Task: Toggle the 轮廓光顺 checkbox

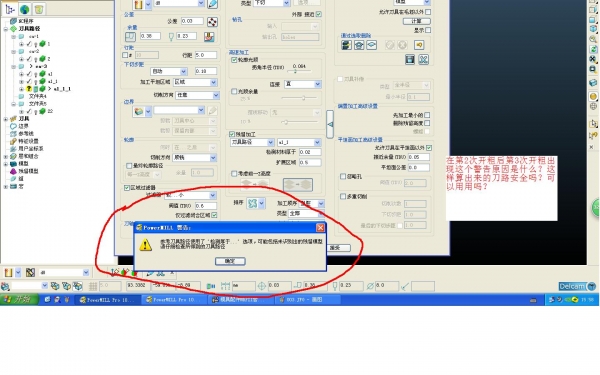Action: [x=234, y=60]
